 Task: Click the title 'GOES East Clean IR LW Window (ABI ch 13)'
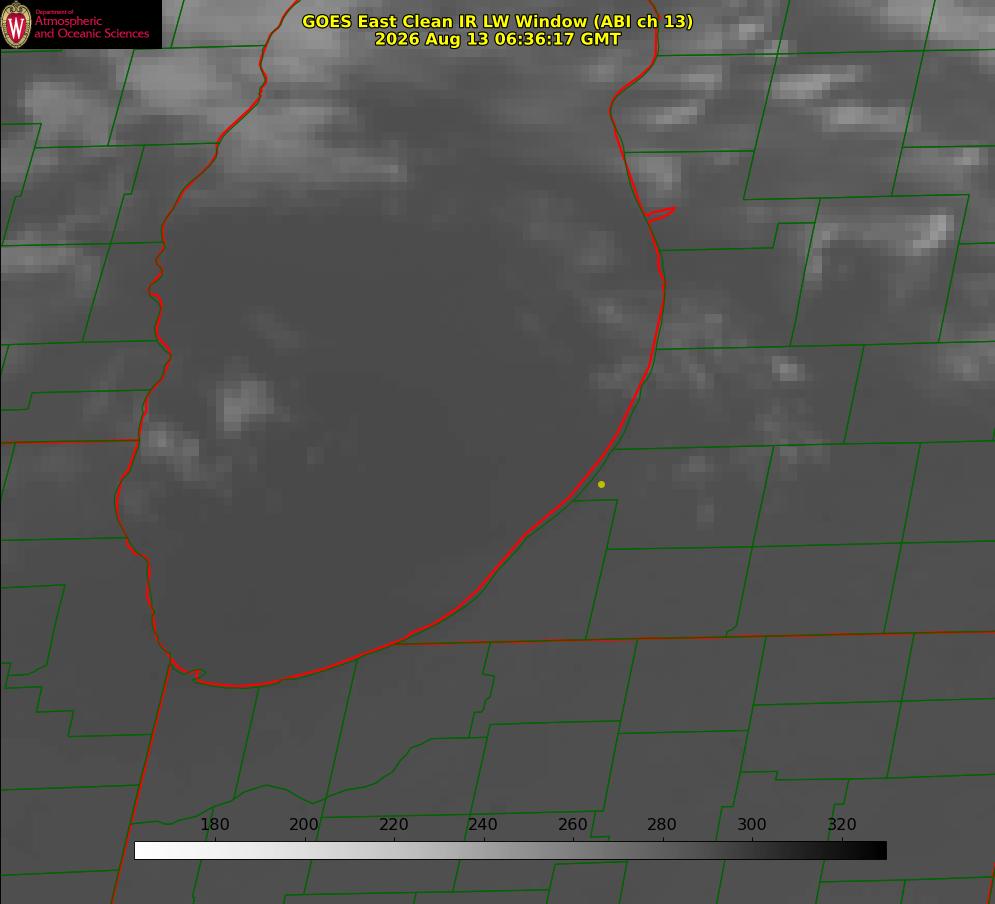pyautogui.click(x=498, y=21)
